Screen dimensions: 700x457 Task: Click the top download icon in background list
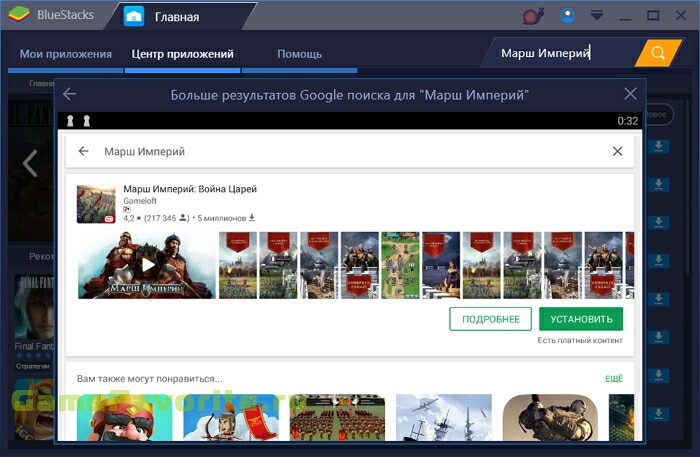point(658,146)
